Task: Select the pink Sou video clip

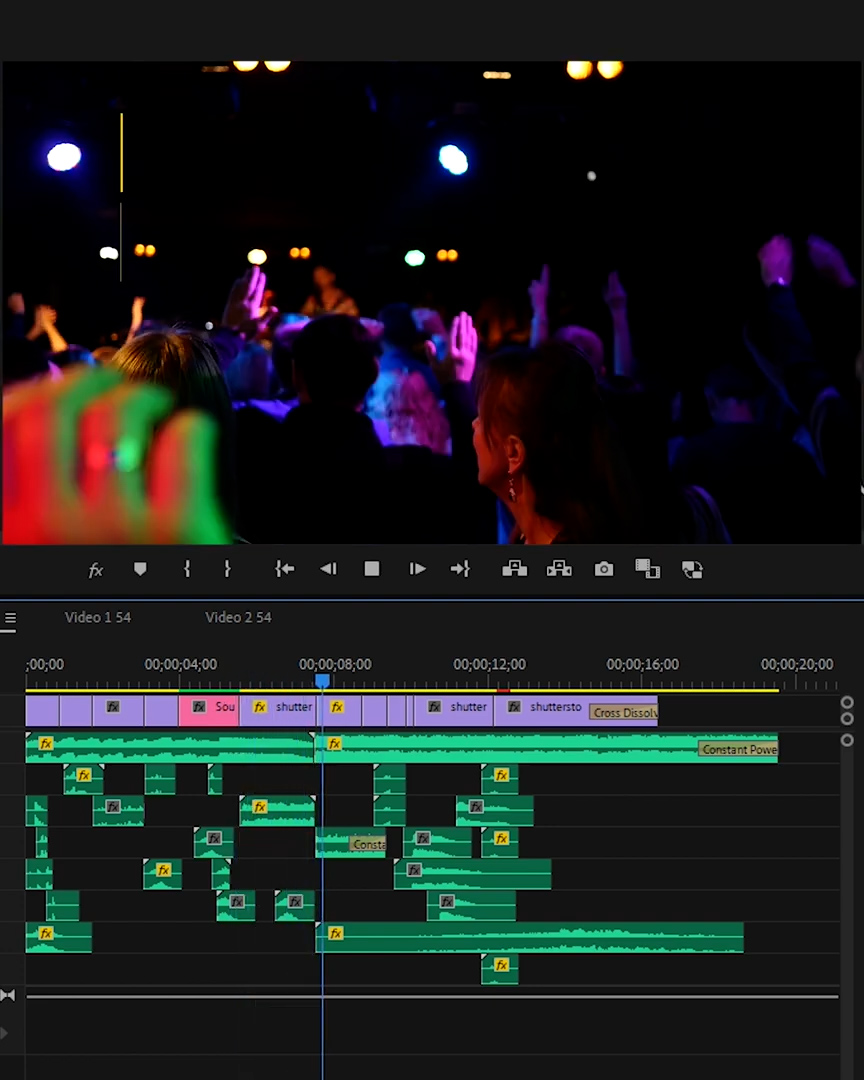Action: 209,710
